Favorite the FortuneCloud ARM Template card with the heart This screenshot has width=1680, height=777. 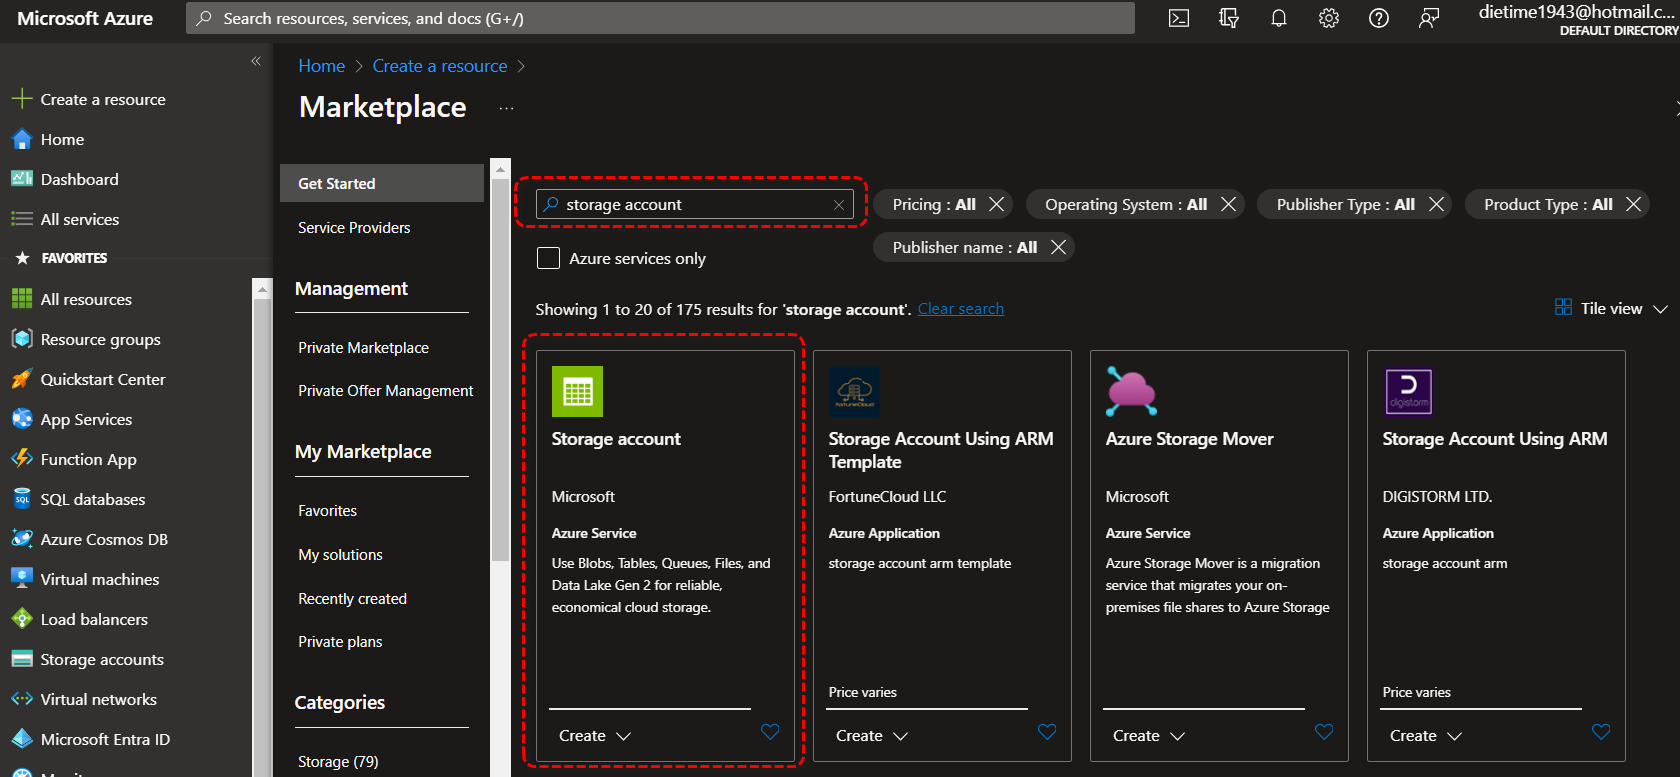coord(1047,732)
